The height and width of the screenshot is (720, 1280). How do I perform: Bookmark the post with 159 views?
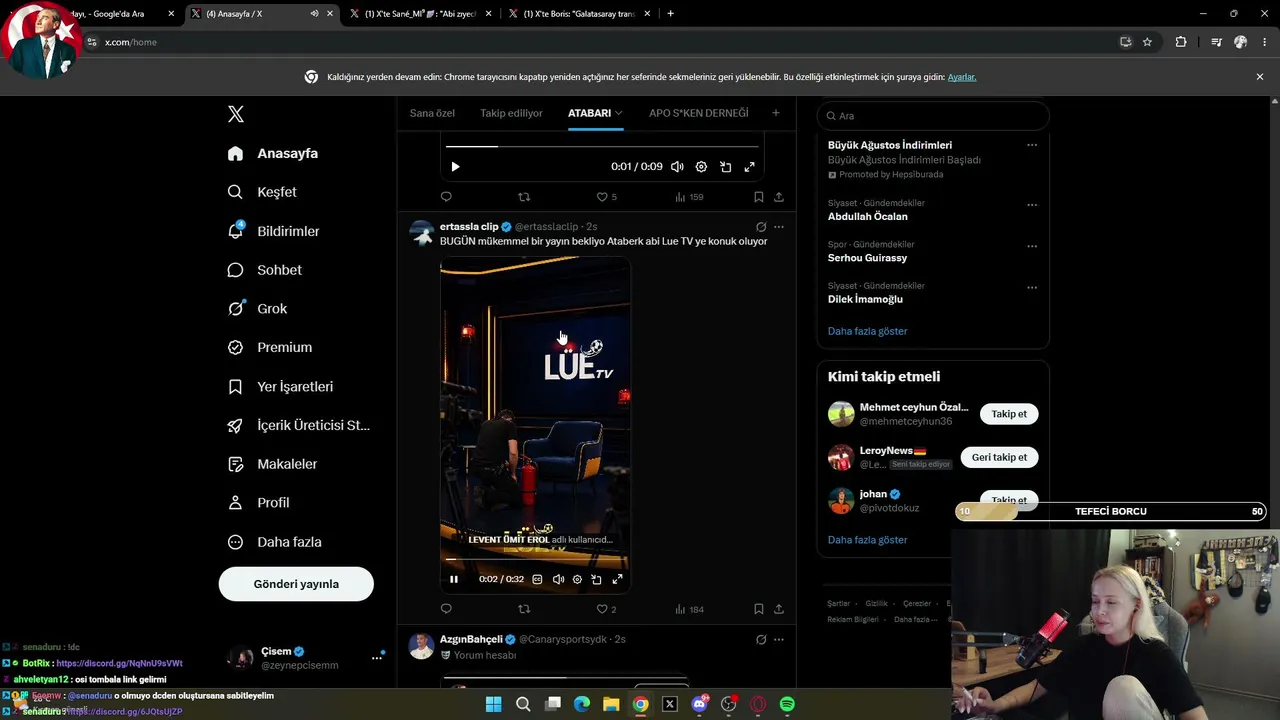(759, 197)
